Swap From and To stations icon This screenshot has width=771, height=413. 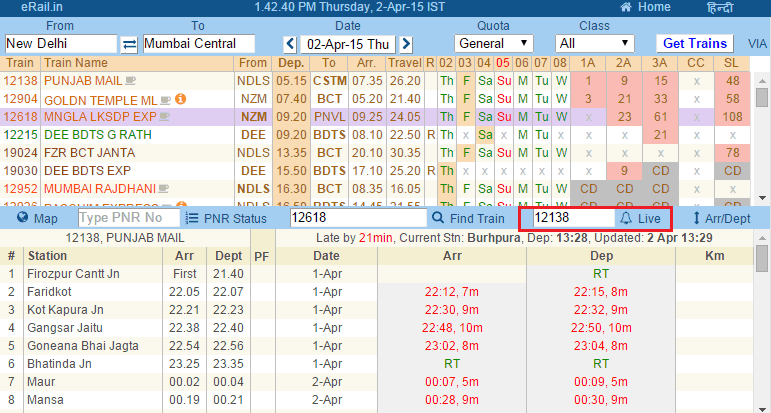click(129, 44)
